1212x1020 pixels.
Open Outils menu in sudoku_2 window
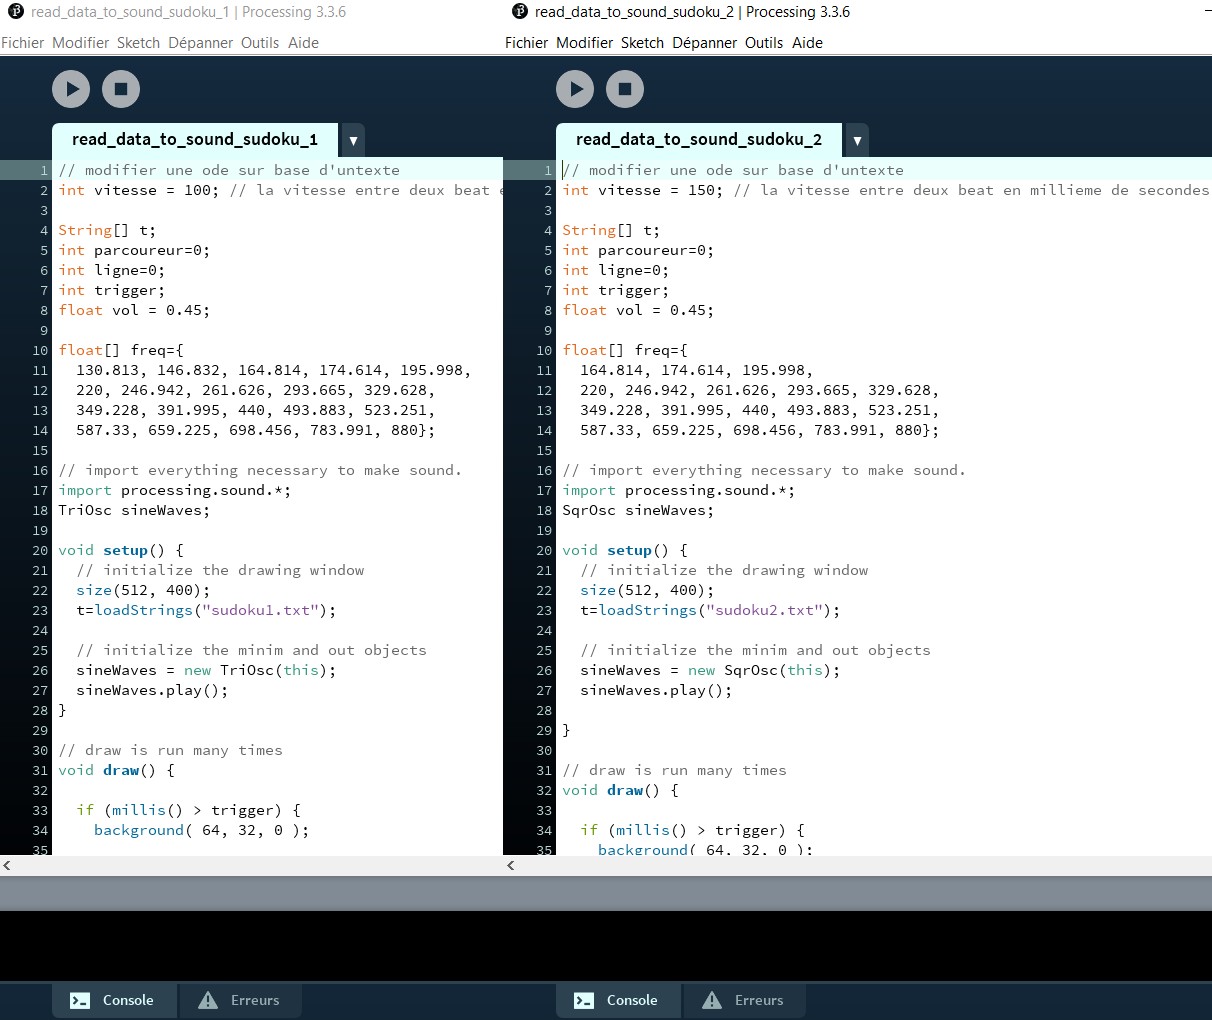click(x=764, y=43)
